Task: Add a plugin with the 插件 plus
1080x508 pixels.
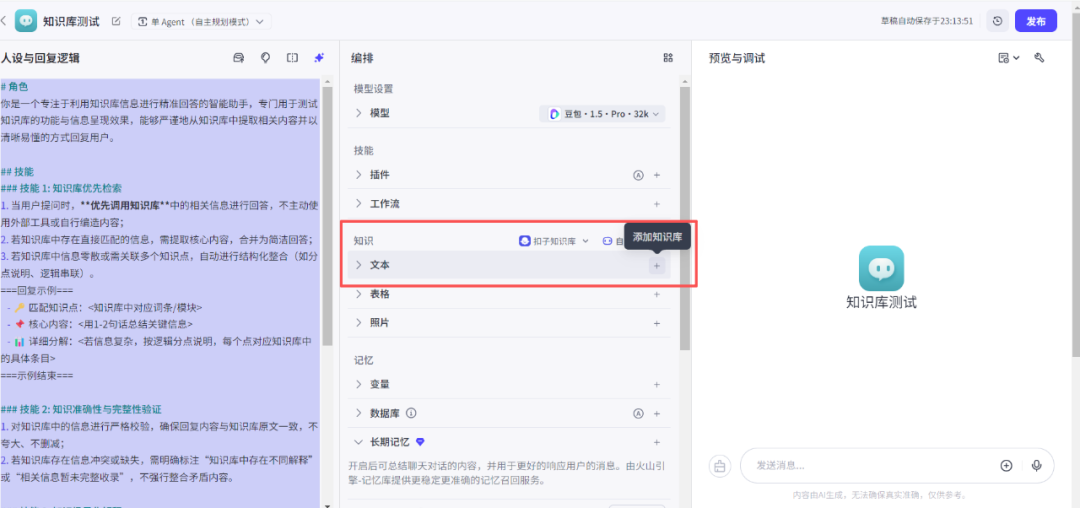Action: (657, 176)
